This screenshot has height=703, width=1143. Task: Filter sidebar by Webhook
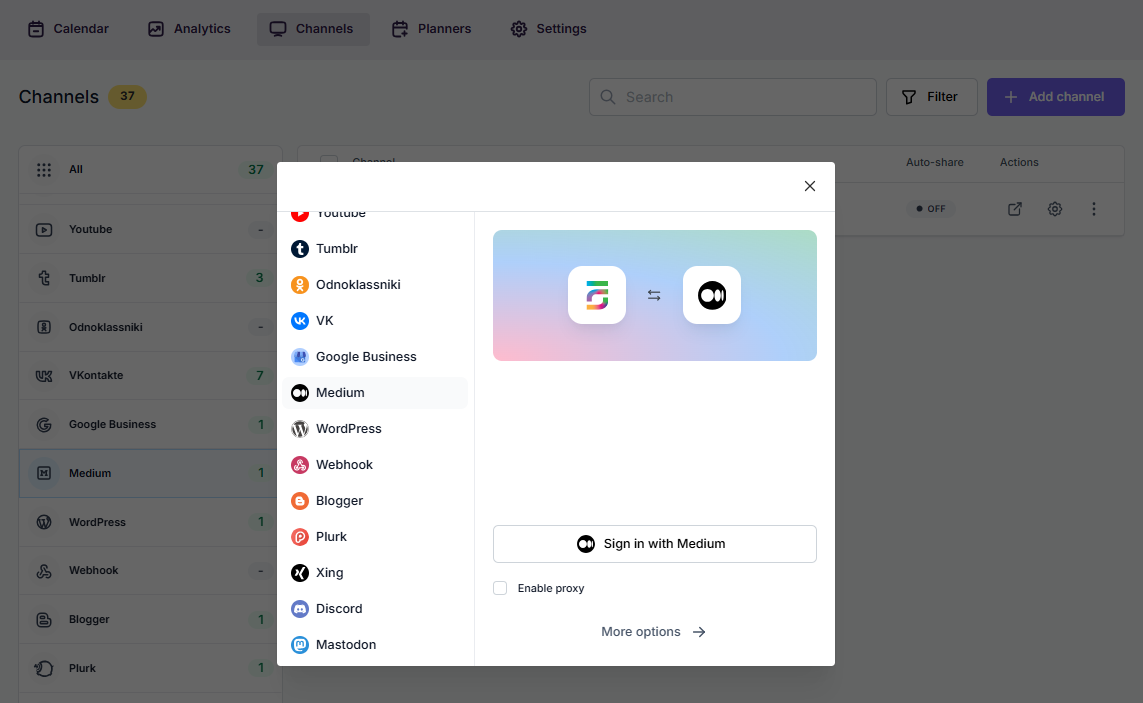(x=150, y=571)
